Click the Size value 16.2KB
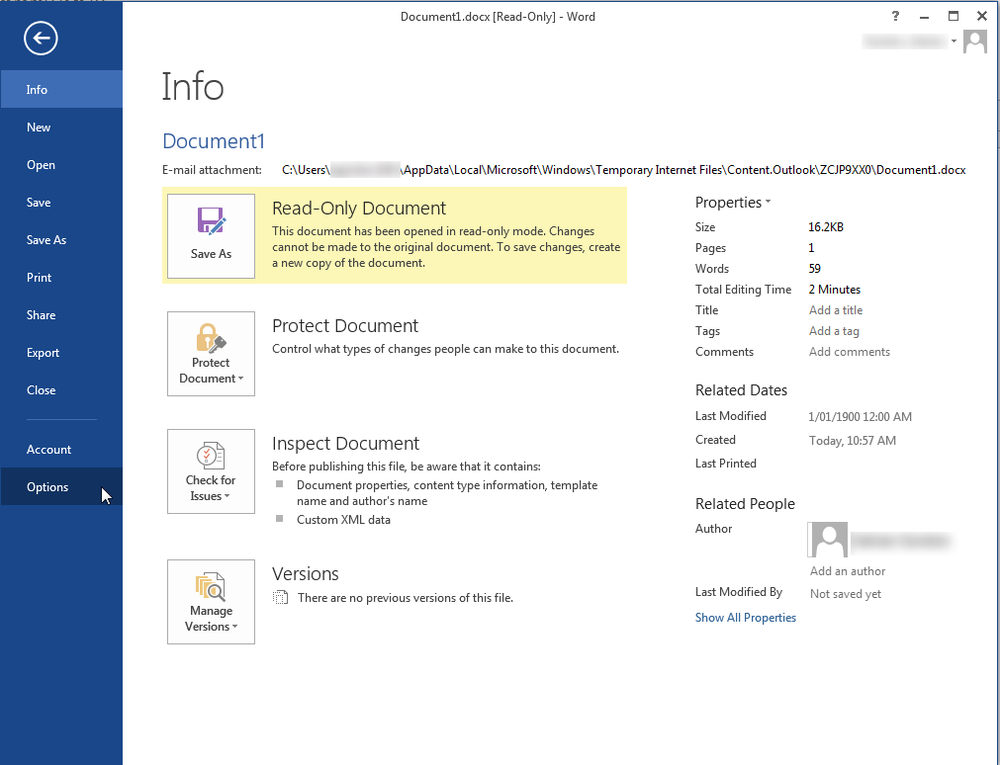The width and height of the screenshot is (1000, 765). [826, 227]
